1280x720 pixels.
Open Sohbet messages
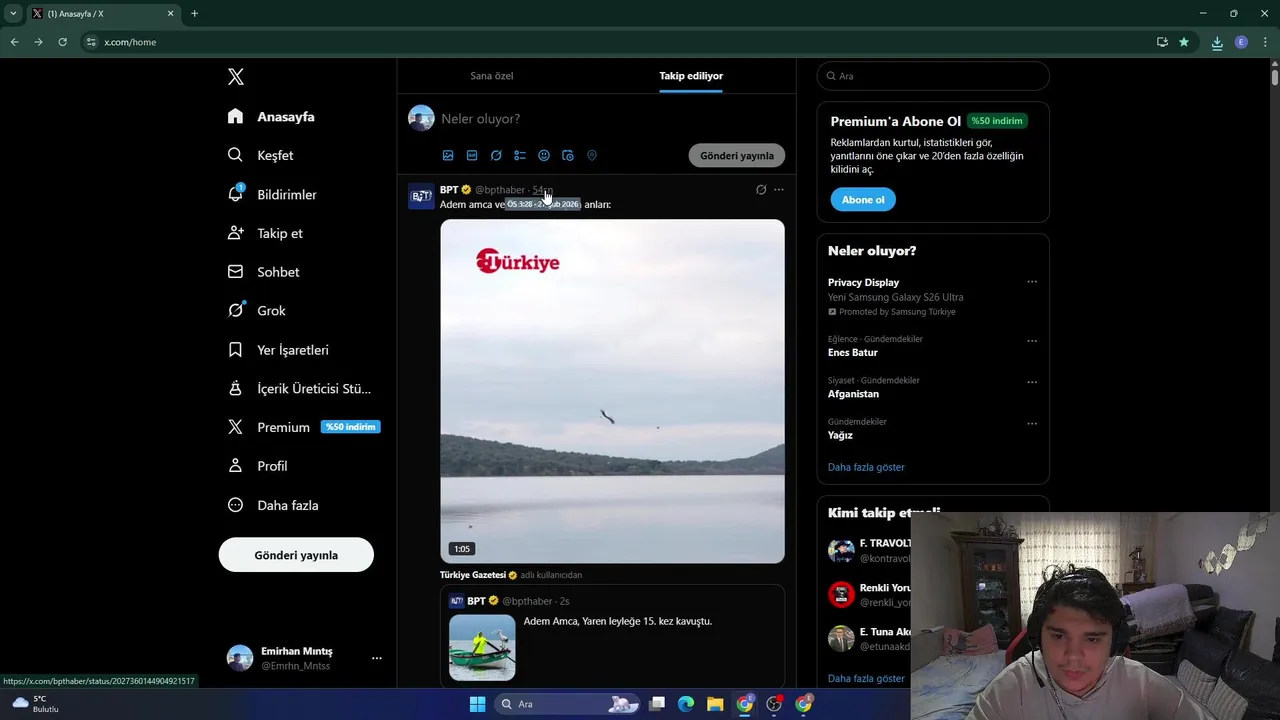263,272
